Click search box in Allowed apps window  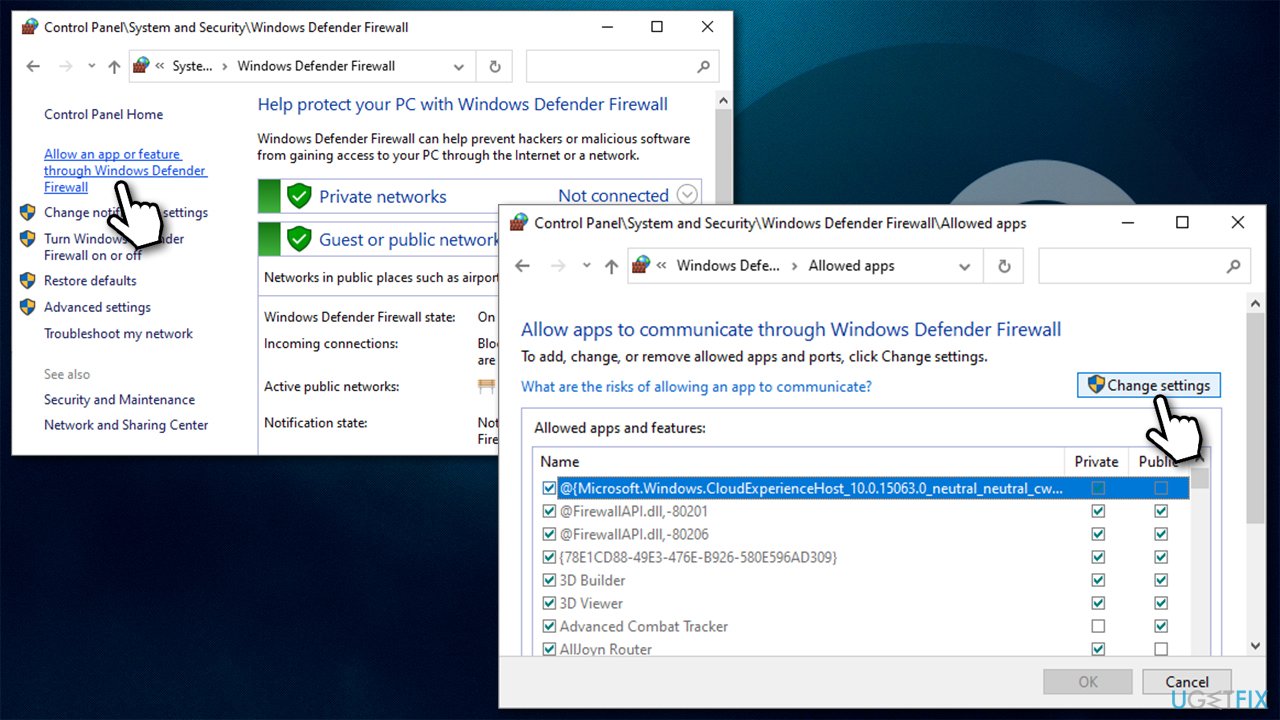tap(1144, 267)
